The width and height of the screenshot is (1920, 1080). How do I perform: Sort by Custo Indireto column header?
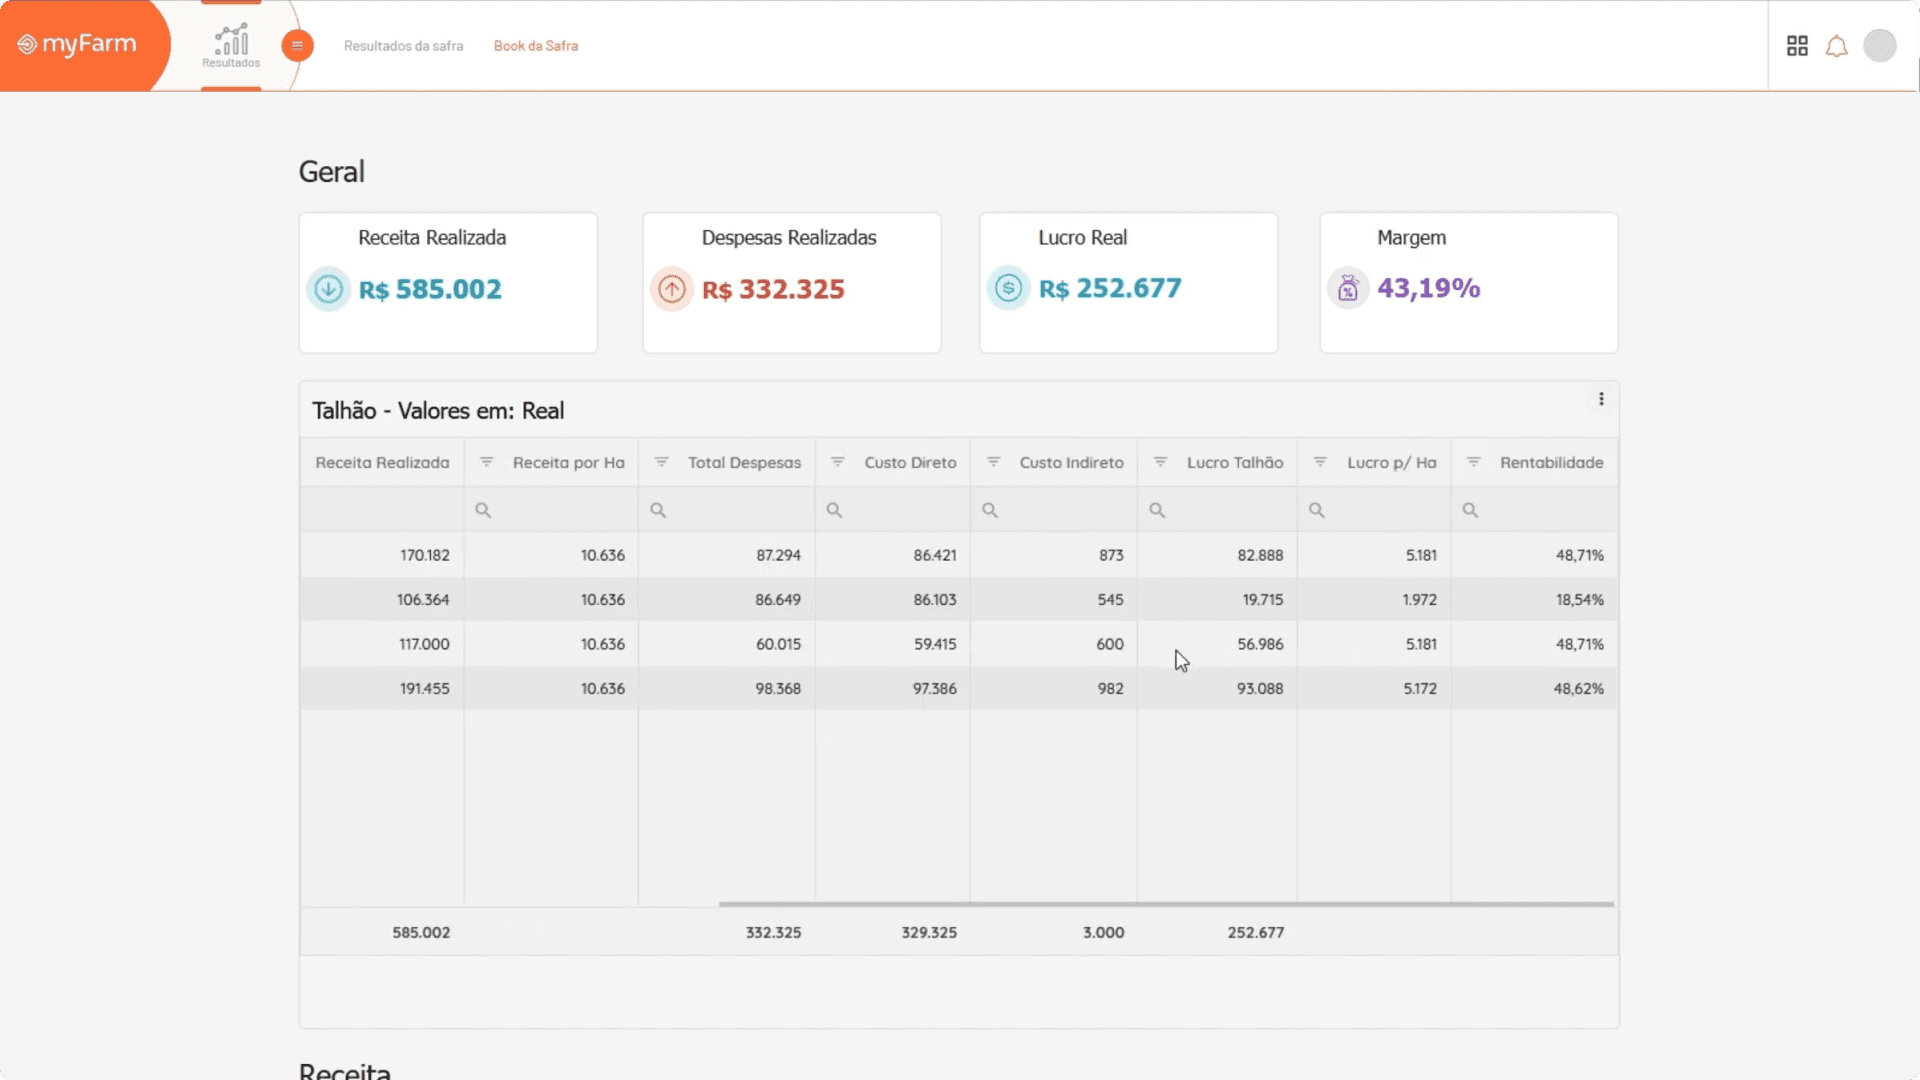pos(1071,463)
